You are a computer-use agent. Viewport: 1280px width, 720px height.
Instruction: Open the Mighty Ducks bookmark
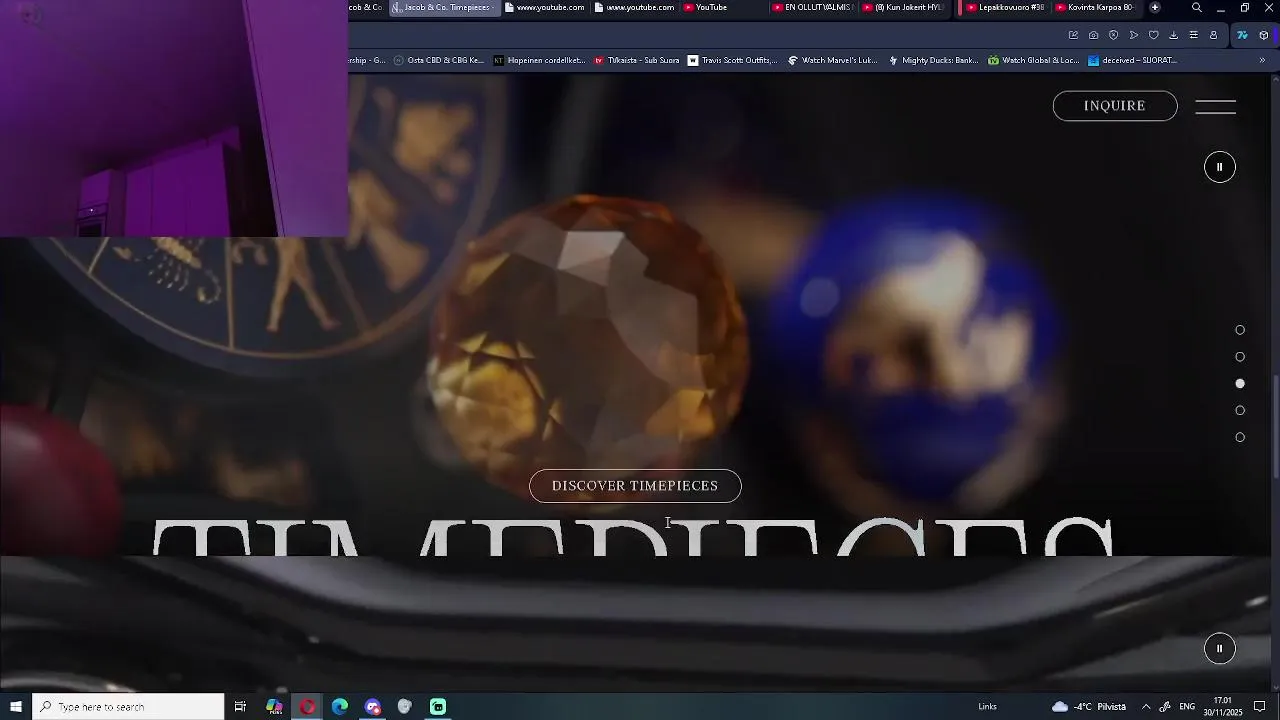pos(933,60)
